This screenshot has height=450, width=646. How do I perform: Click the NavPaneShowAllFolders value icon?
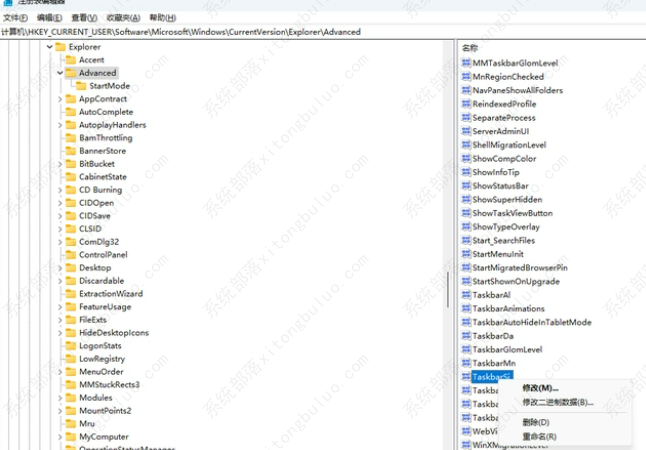(466, 90)
